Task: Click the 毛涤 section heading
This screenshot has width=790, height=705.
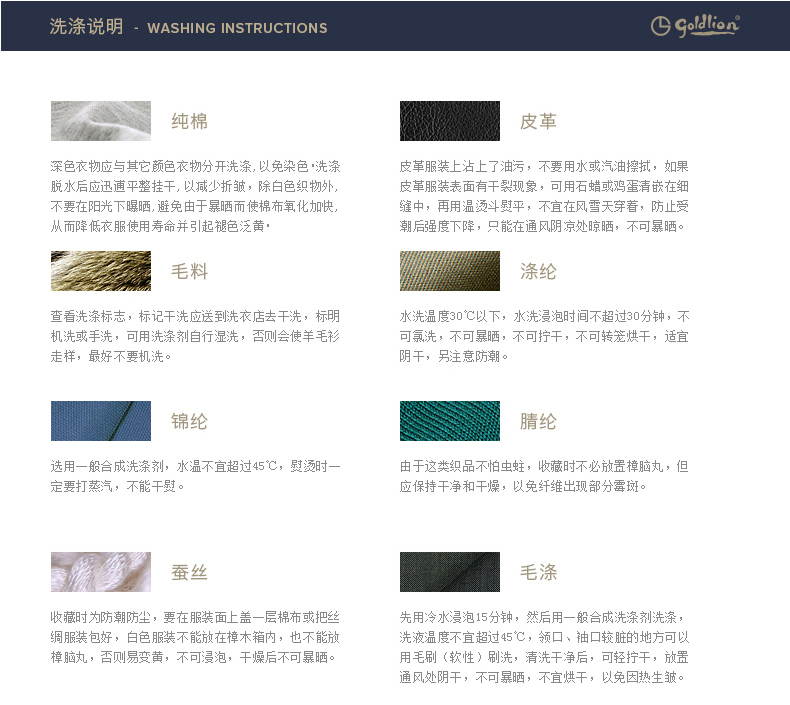Action: pyautogui.click(x=539, y=572)
